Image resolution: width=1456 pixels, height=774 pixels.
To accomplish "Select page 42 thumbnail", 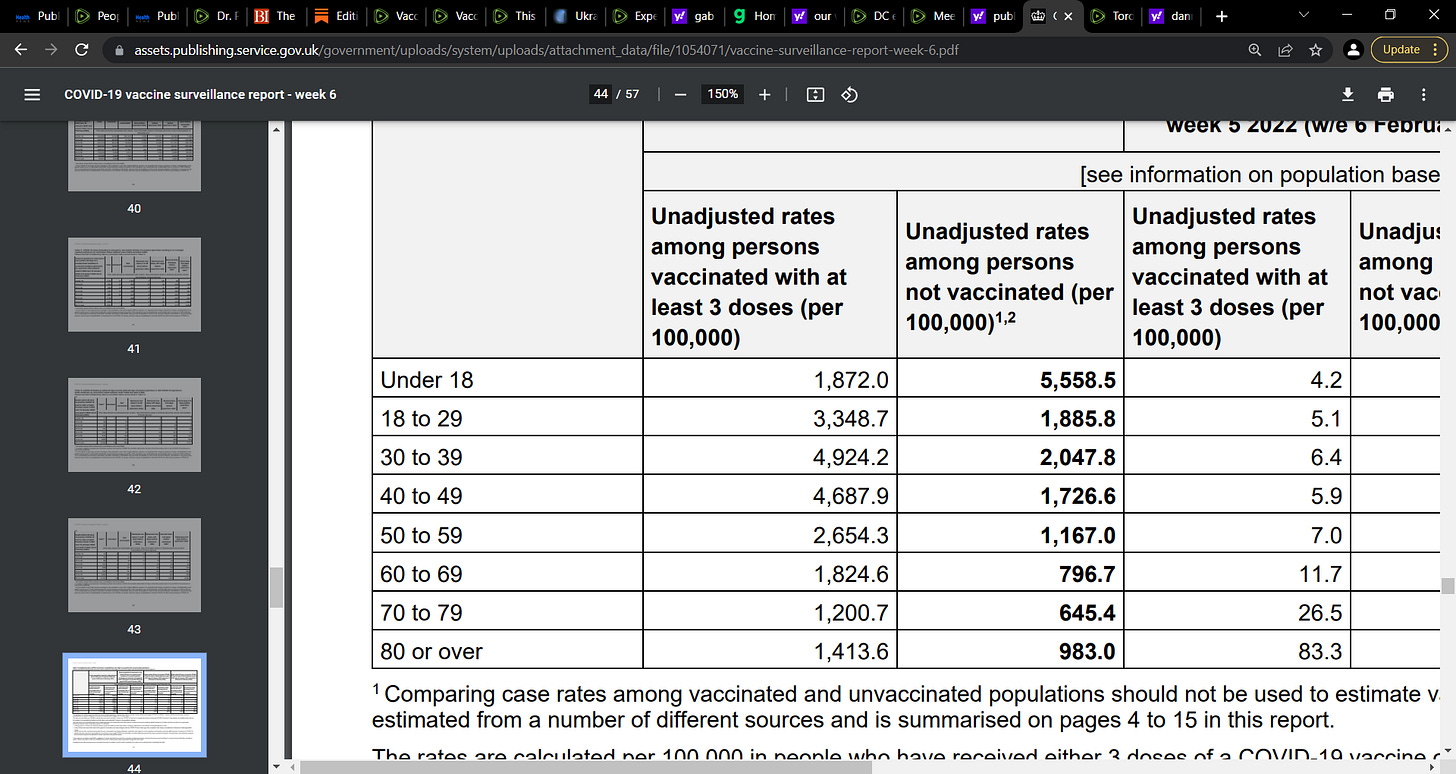I will (134, 425).
